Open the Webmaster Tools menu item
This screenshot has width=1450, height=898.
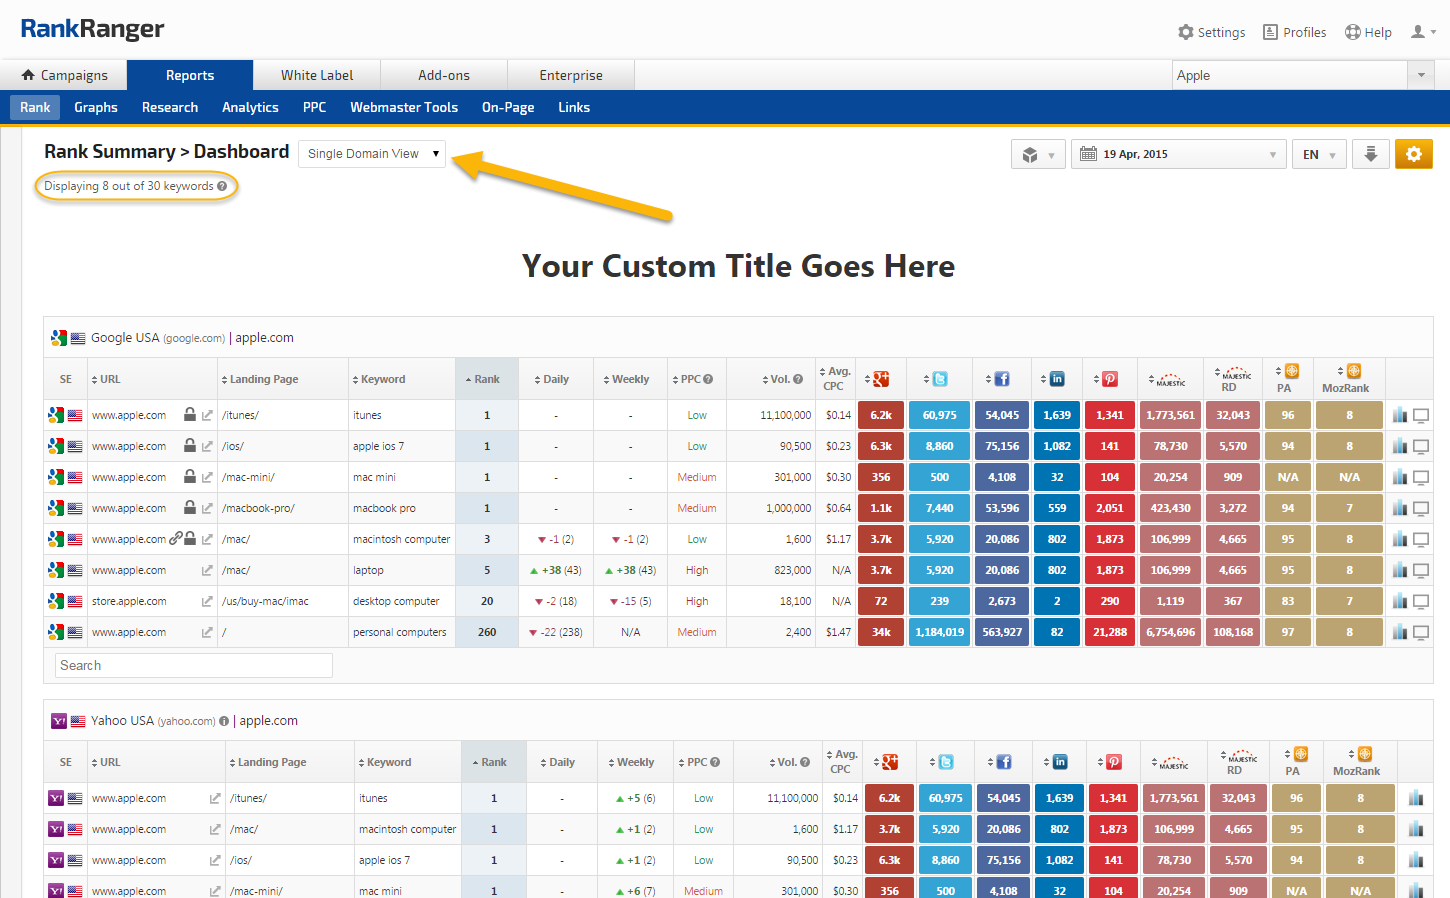tap(403, 107)
